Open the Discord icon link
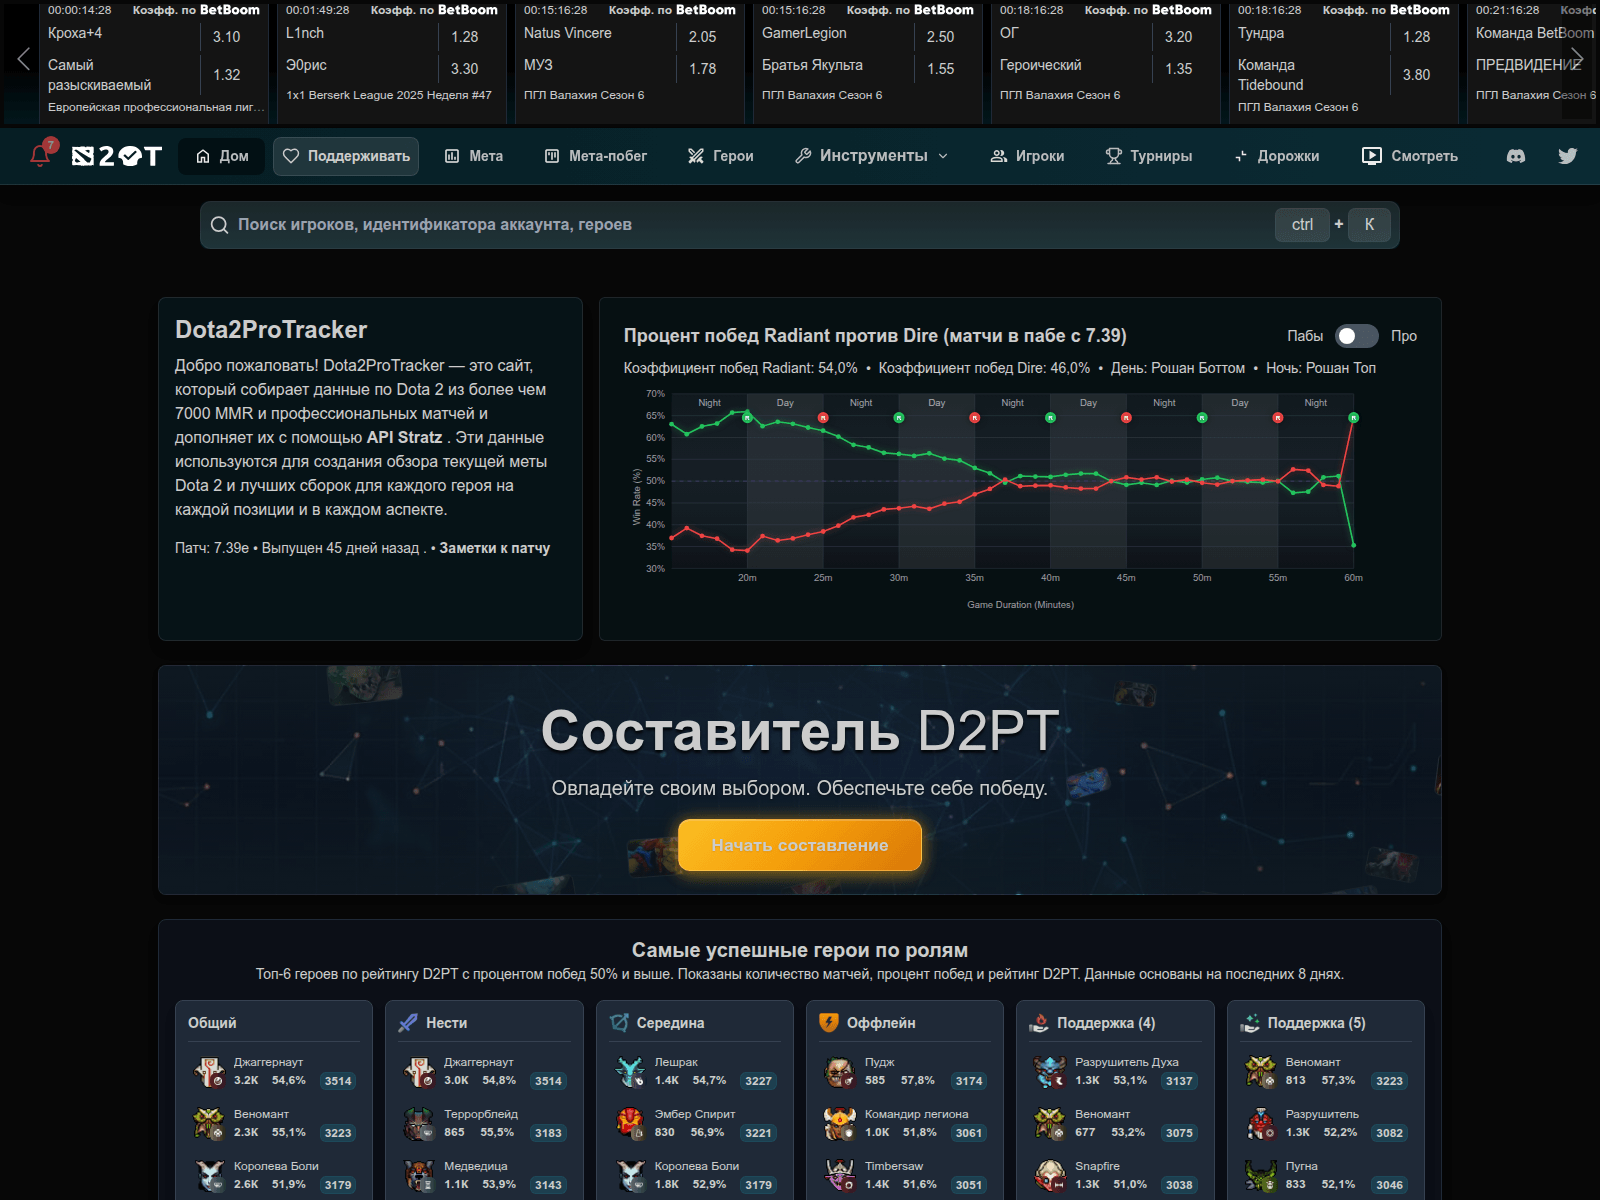The height and width of the screenshot is (1200, 1600). [x=1516, y=156]
